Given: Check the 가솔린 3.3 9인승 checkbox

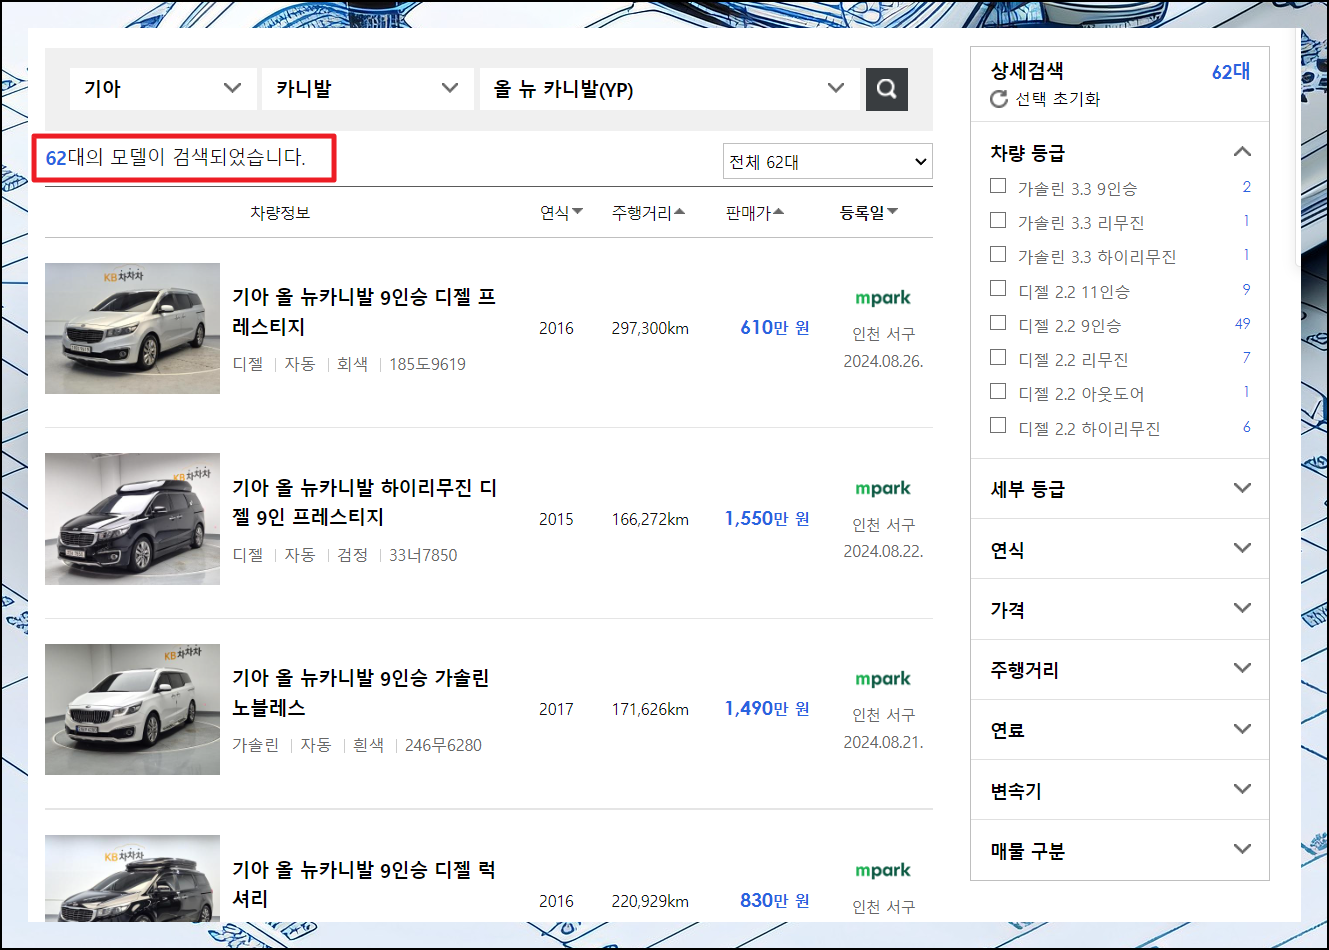Looking at the screenshot, I should click(x=998, y=186).
